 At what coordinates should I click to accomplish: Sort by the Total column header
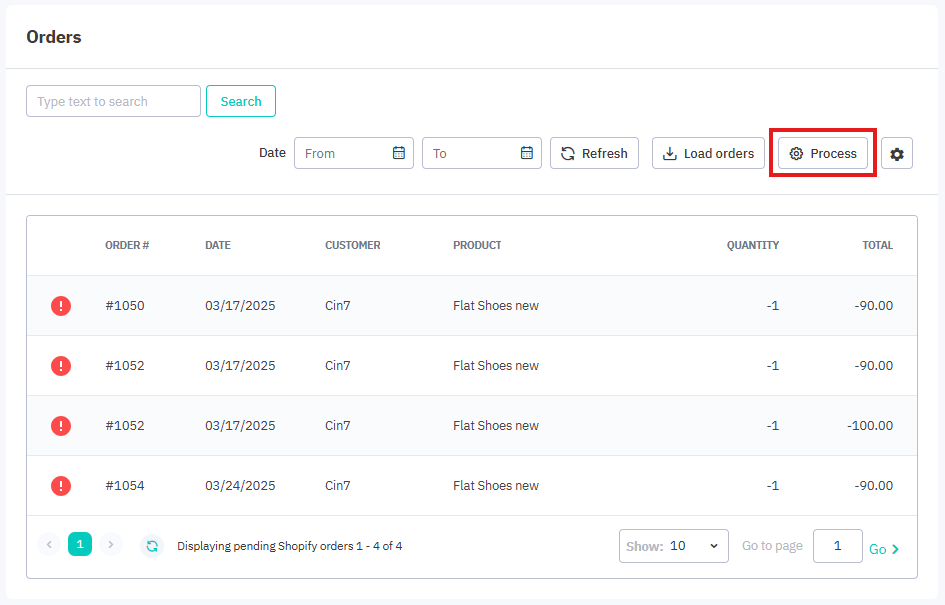coord(877,245)
